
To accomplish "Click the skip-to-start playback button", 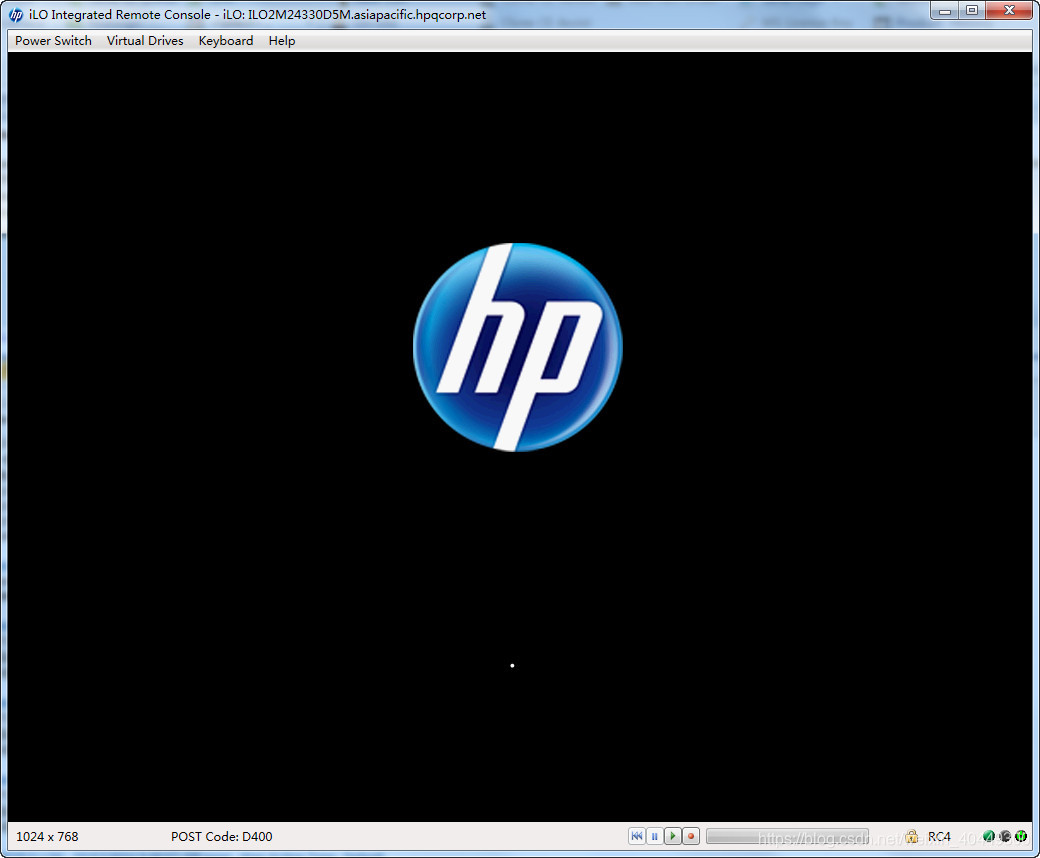I will pos(637,836).
